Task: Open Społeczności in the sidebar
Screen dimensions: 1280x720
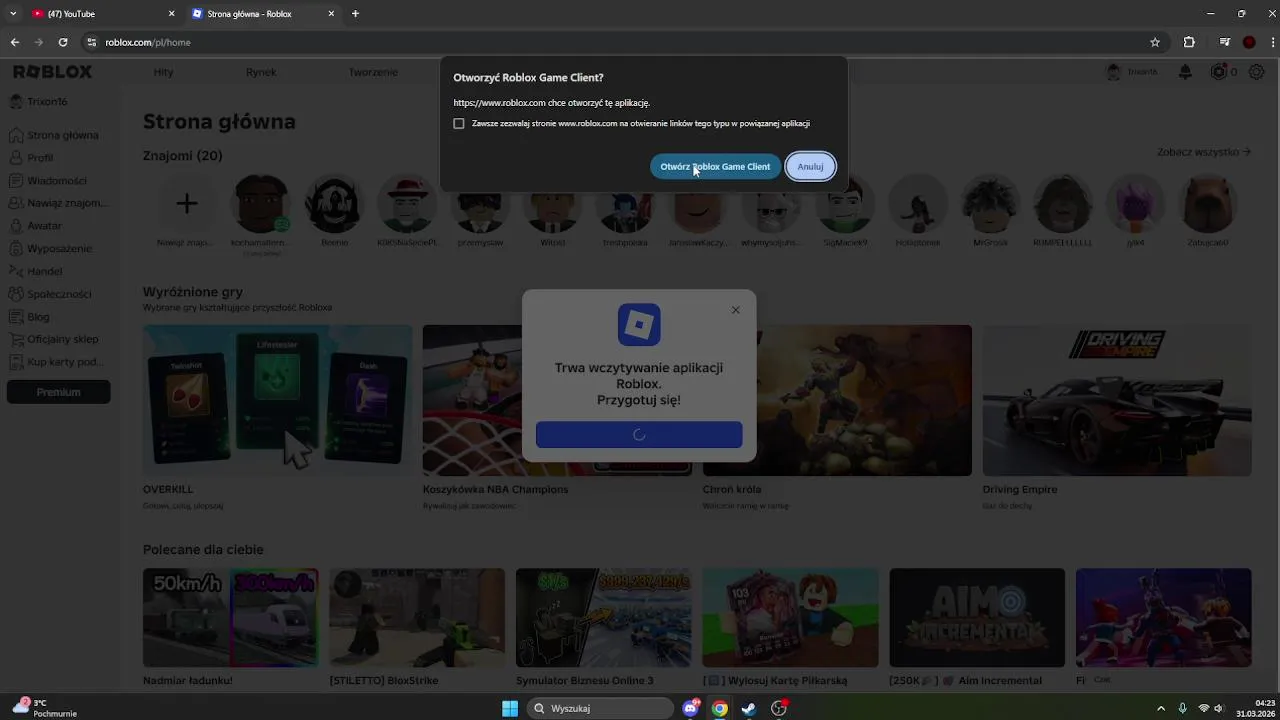Action: pyautogui.click(x=50, y=294)
